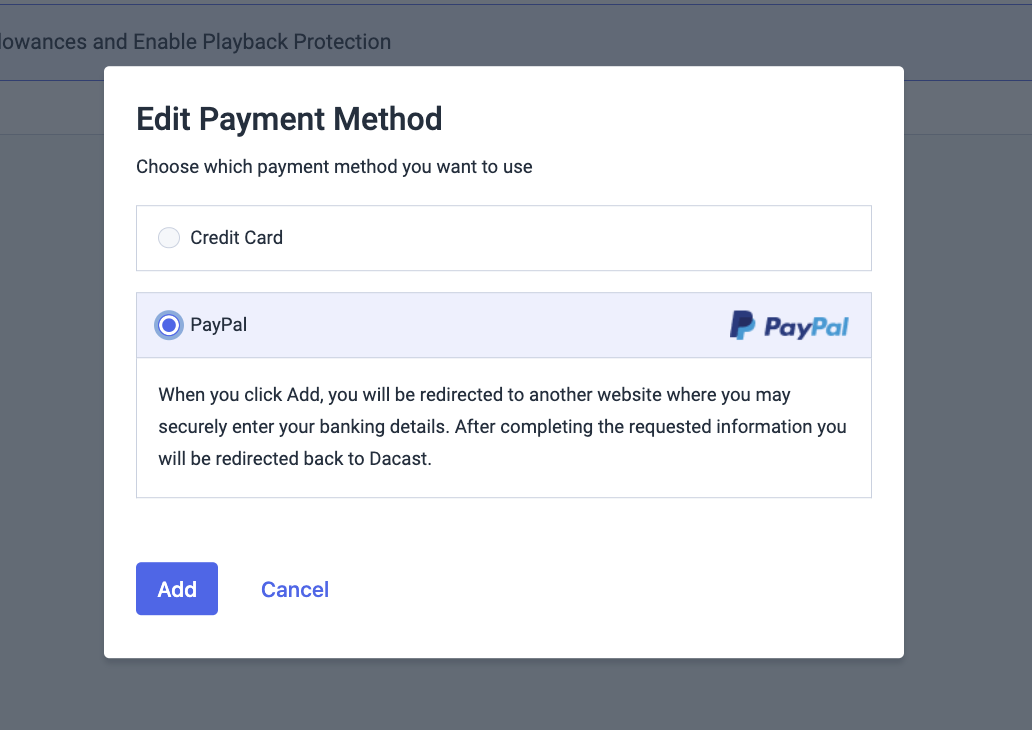Dismiss the dialog with the Cancel link
1032x730 pixels.
[x=295, y=589]
